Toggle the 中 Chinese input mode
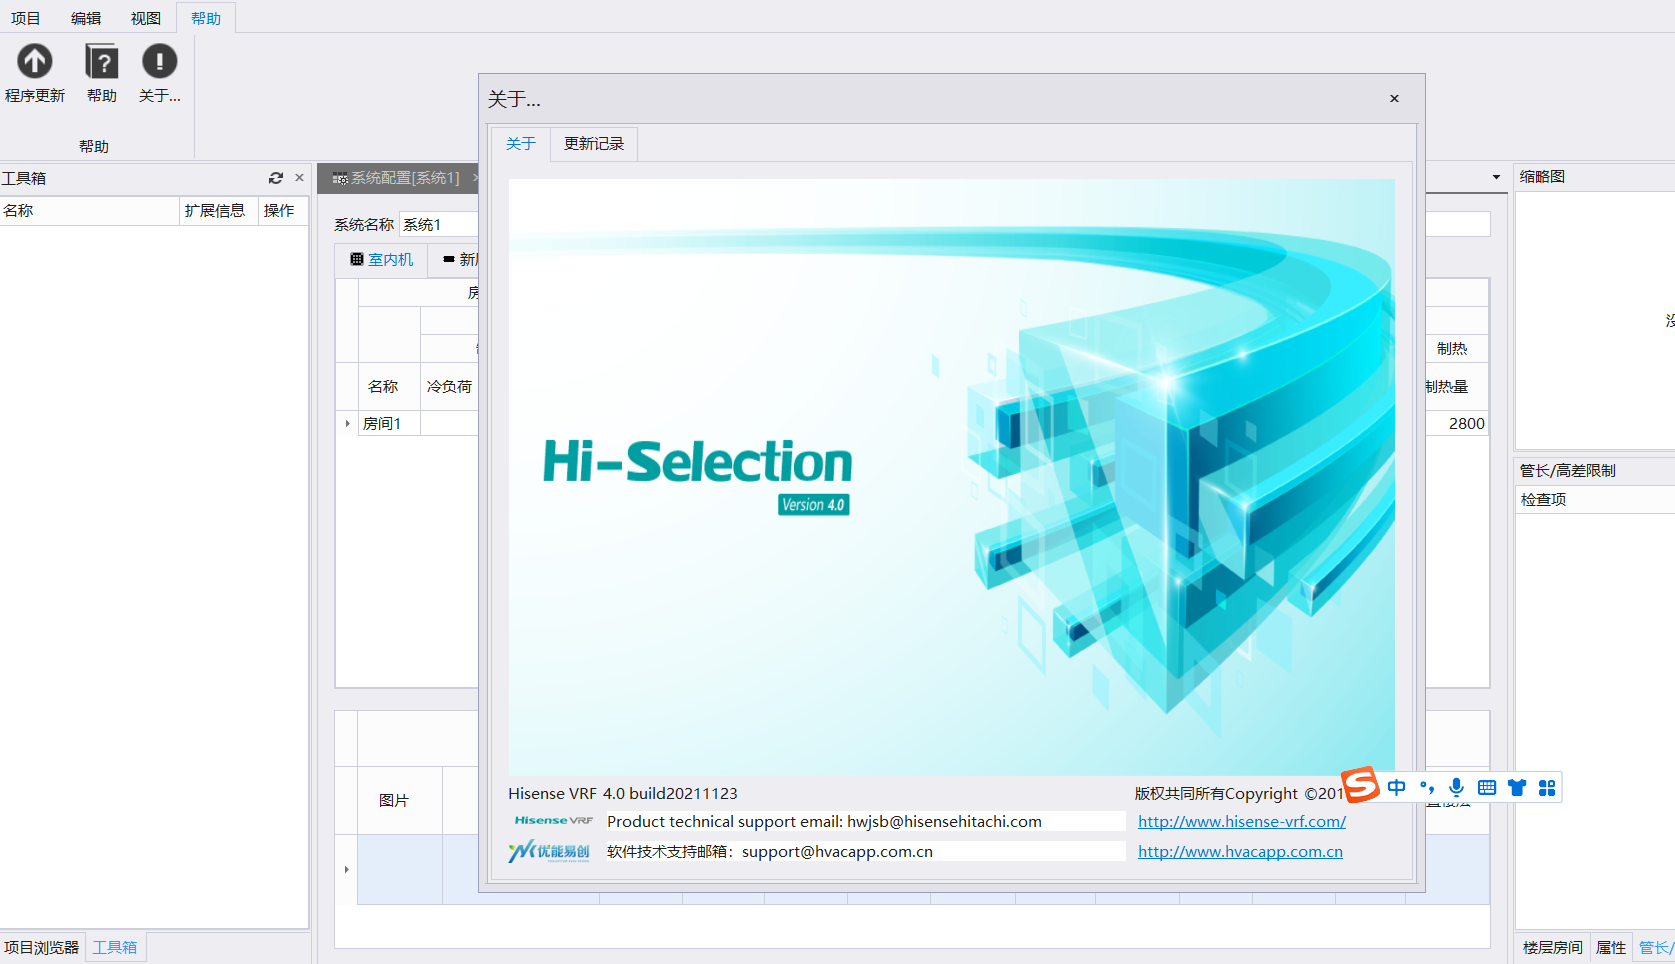The image size is (1675, 964). tap(1397, 788)
